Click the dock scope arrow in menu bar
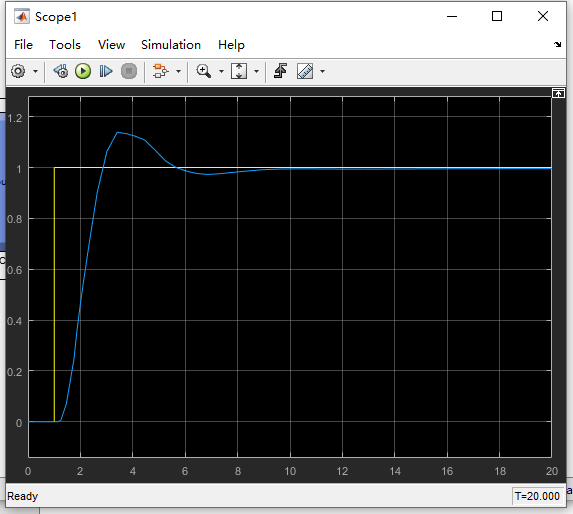 pyautogui.click(x=557, y=45)
